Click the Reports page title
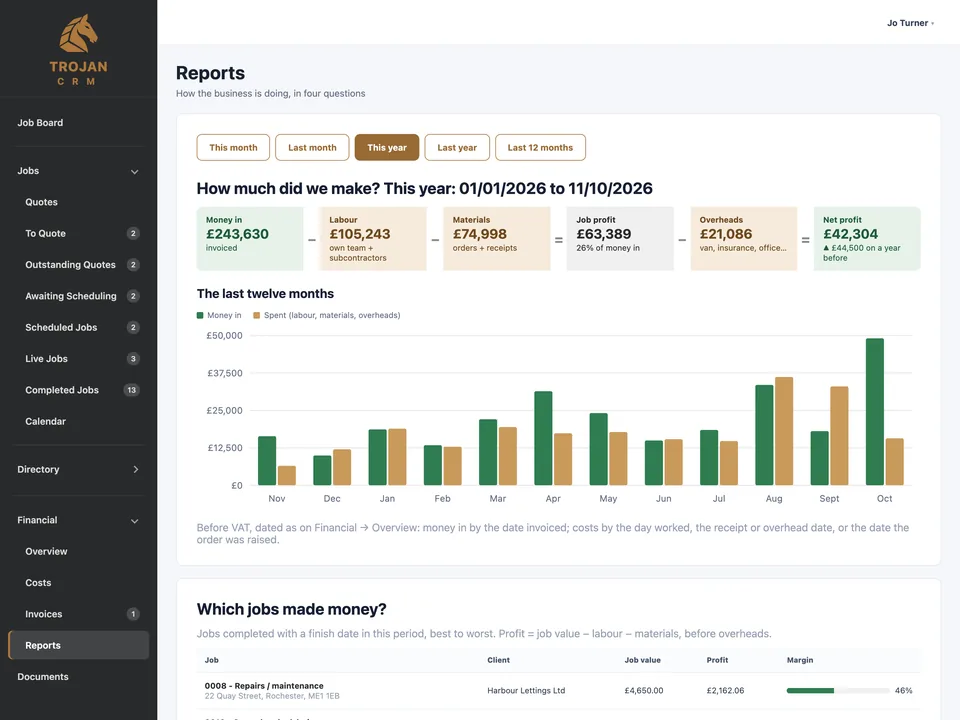This screenshot has height=720, width=960. [210, 73]
